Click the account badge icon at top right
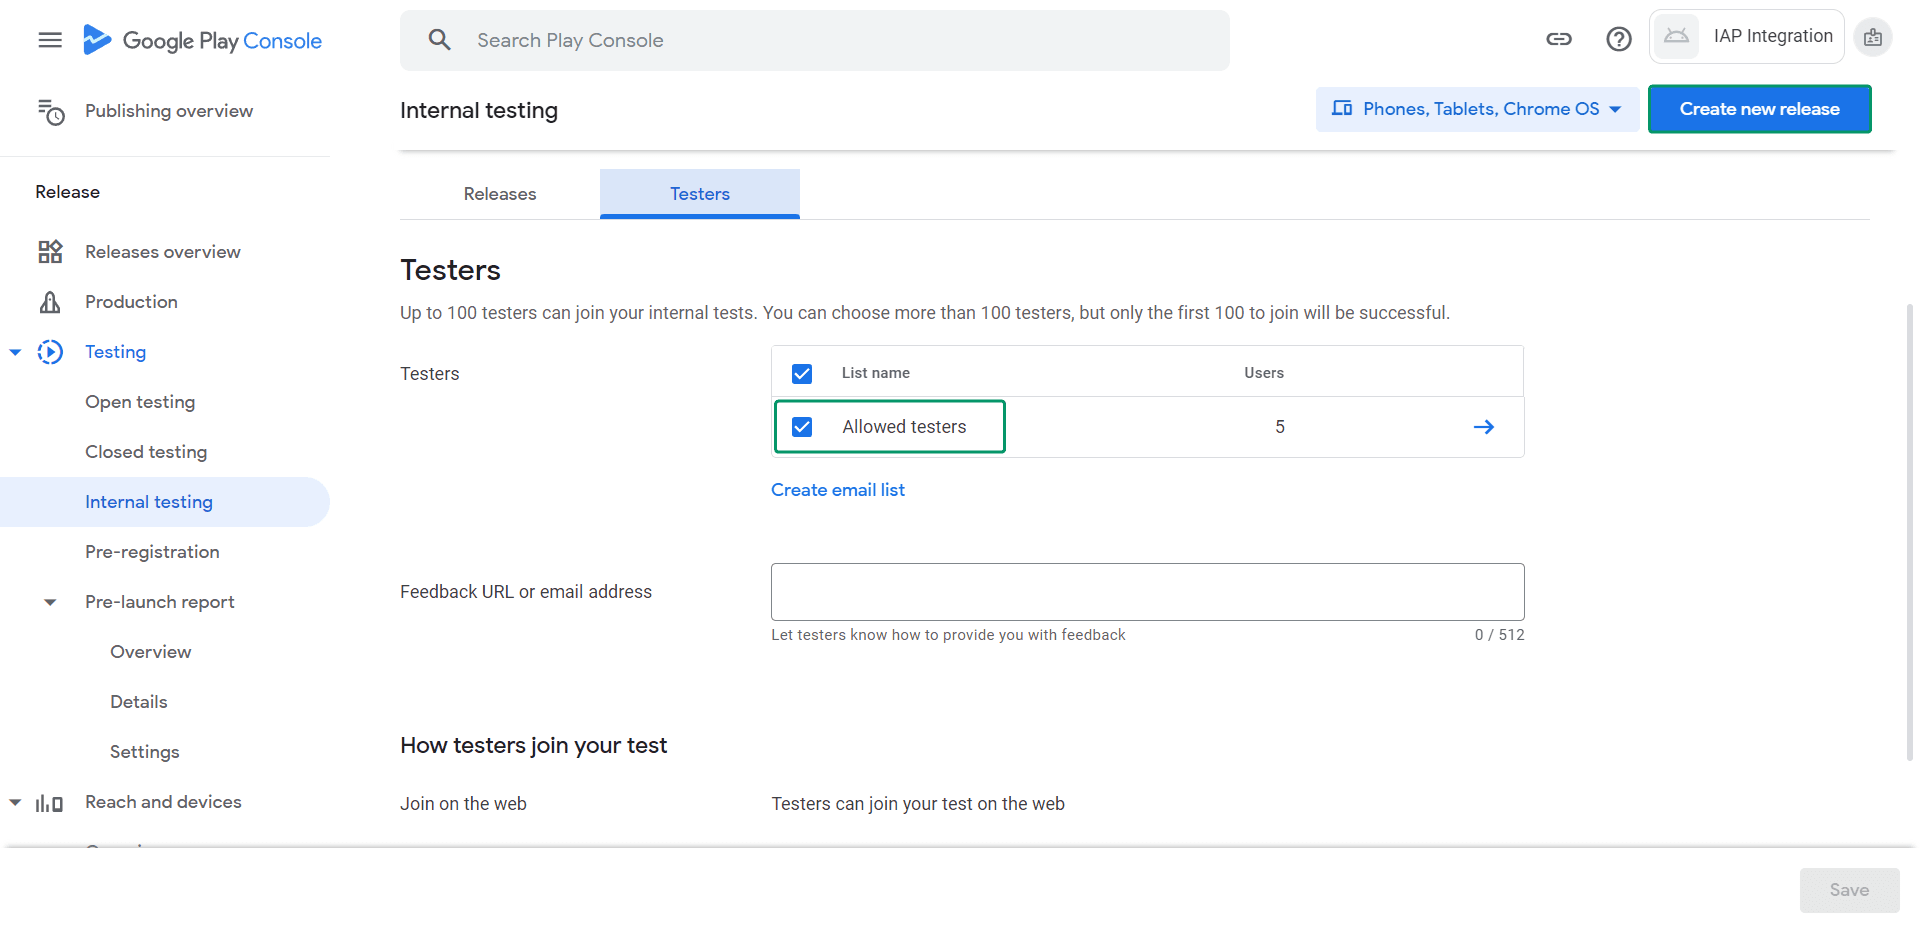The image size is (1920, 933). (x=1872, y=37)
